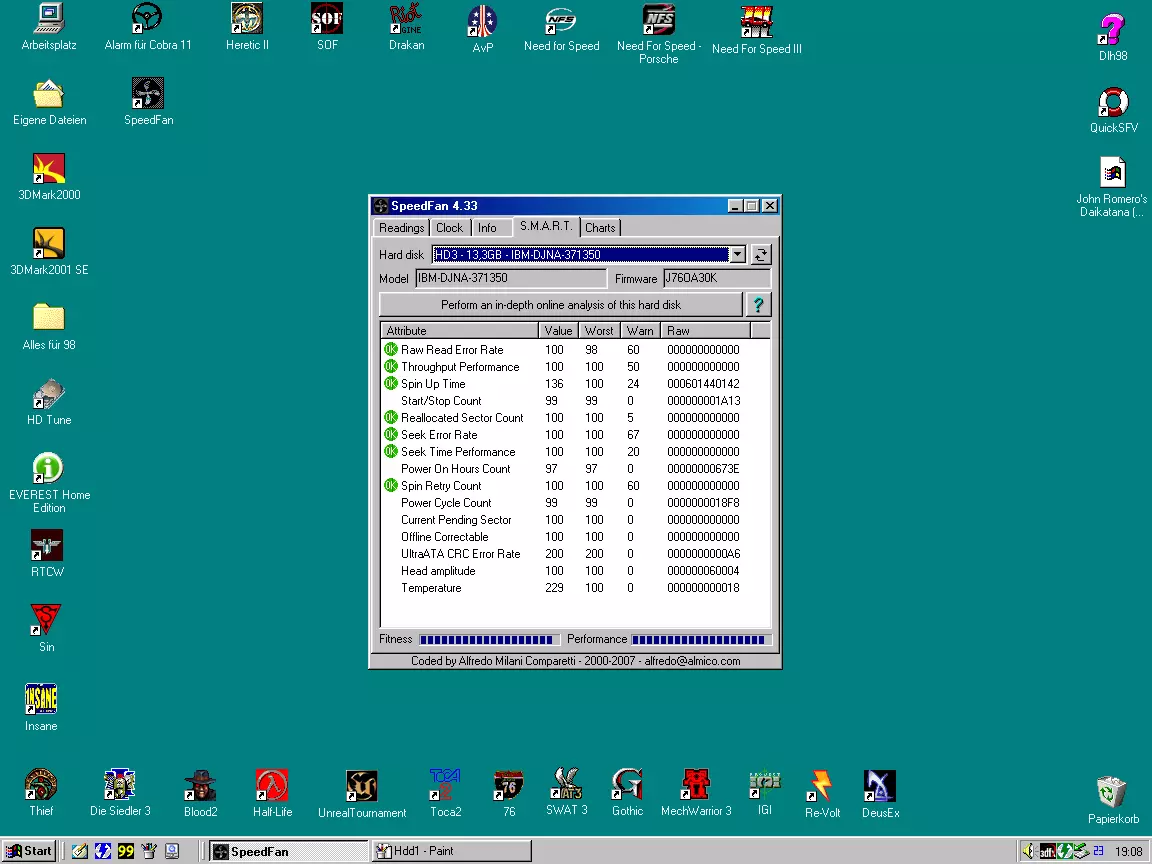Open the Charts tab
Viewport: 1152px width, 864px height.
[600, 228]
